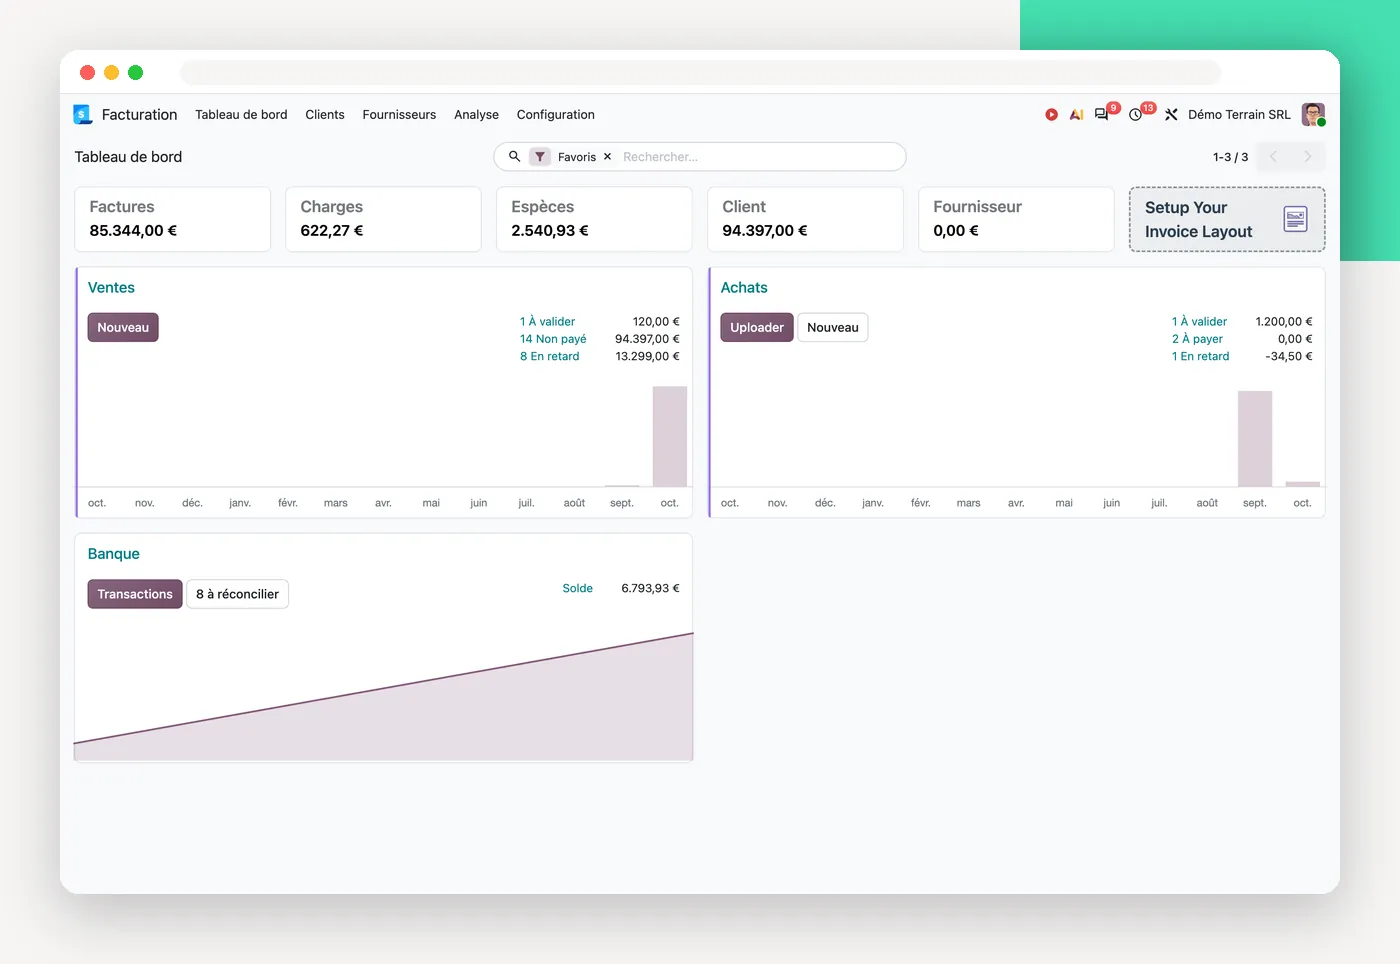
Task: Open the user avatar menu
Action: pyautogui.click(x=1313, y=115)
